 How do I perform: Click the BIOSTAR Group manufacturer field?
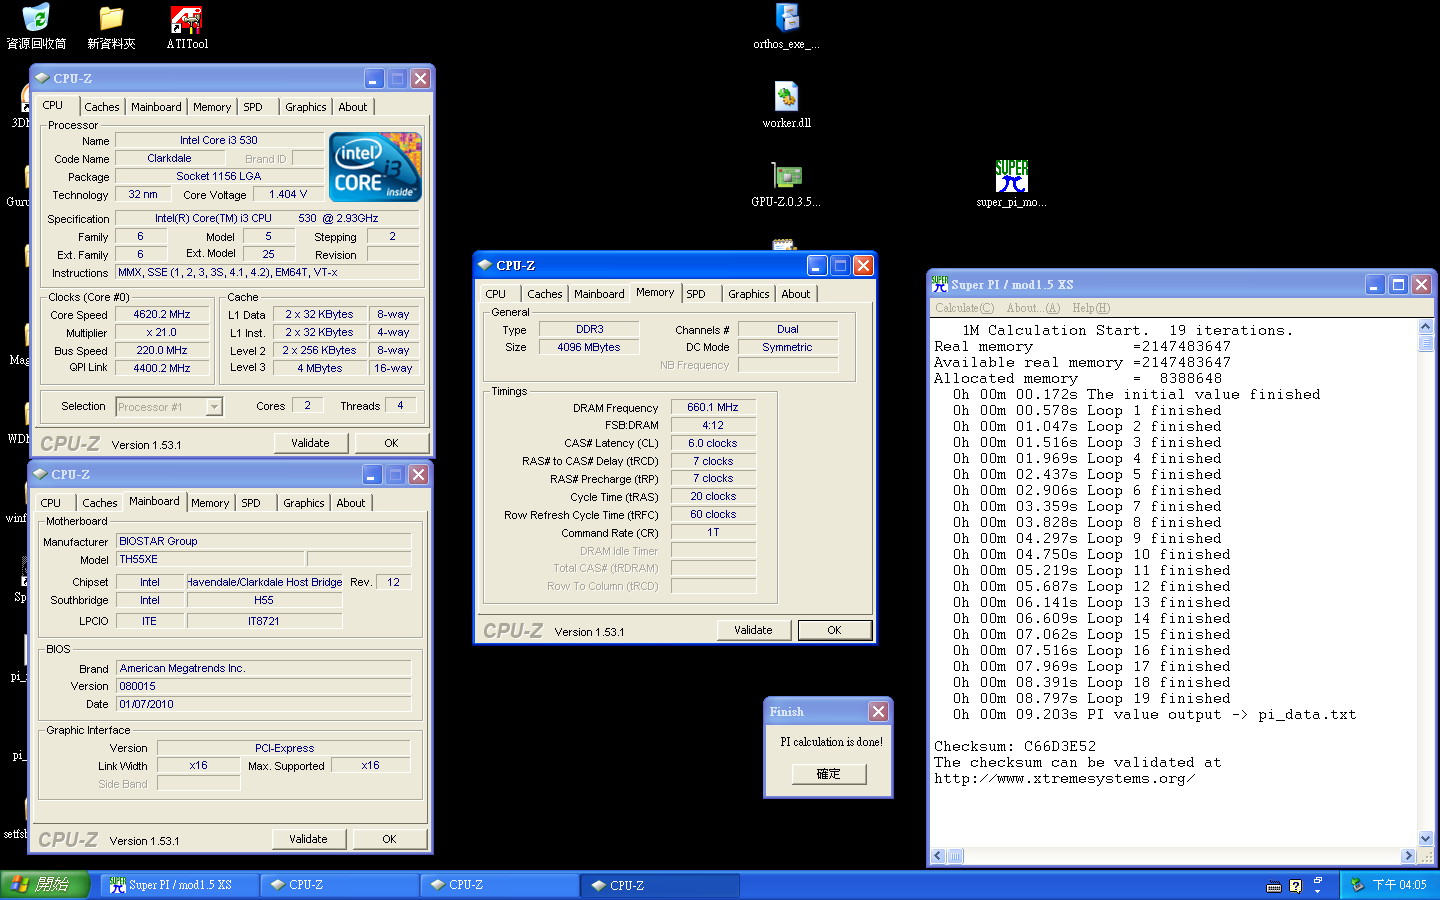[x=264, y=541]
